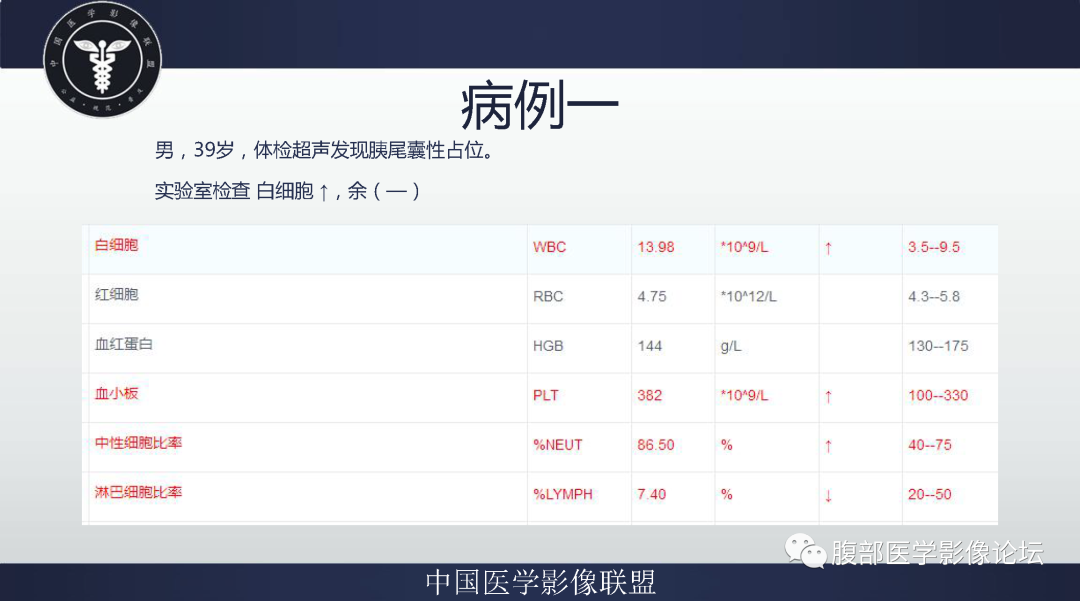This screenshot has height=601, width=1080.
Task: Click the reference range 20--50
Action: [930, 494]
